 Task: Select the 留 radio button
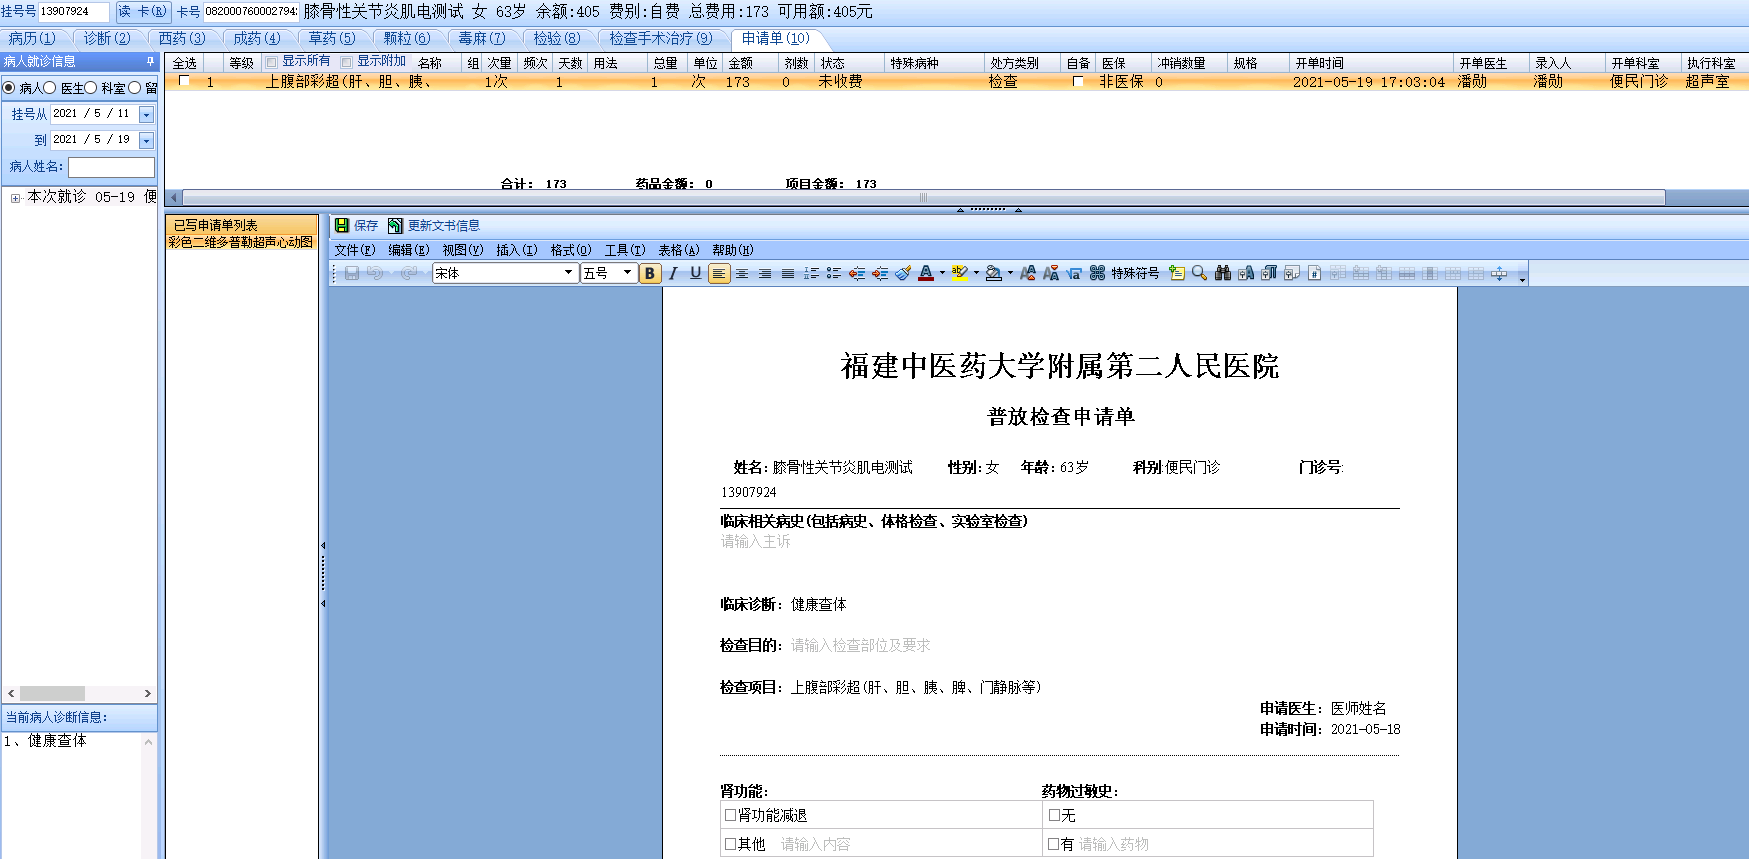134,88
